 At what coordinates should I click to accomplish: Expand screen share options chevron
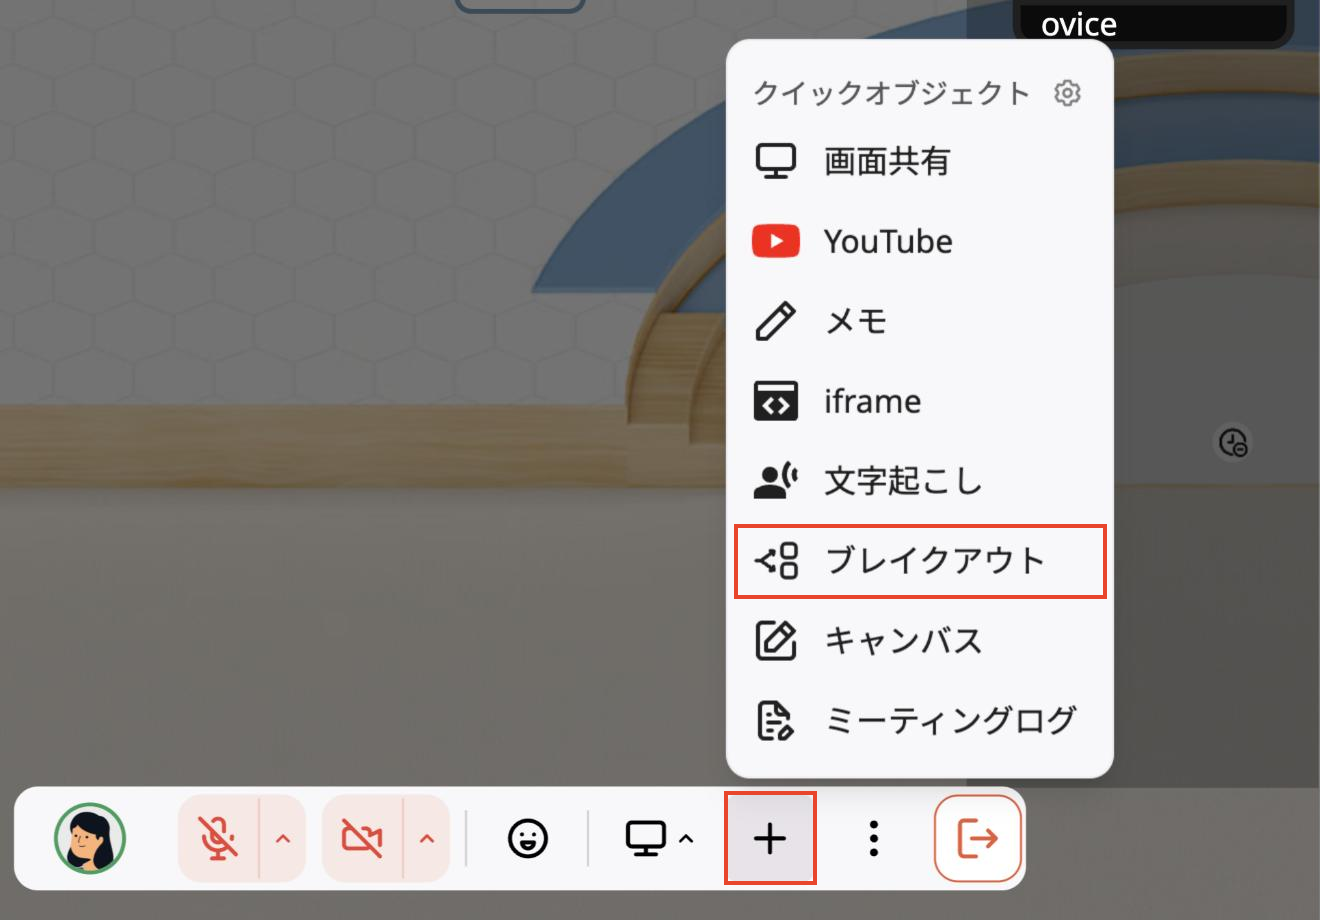(x=686, y=838)
